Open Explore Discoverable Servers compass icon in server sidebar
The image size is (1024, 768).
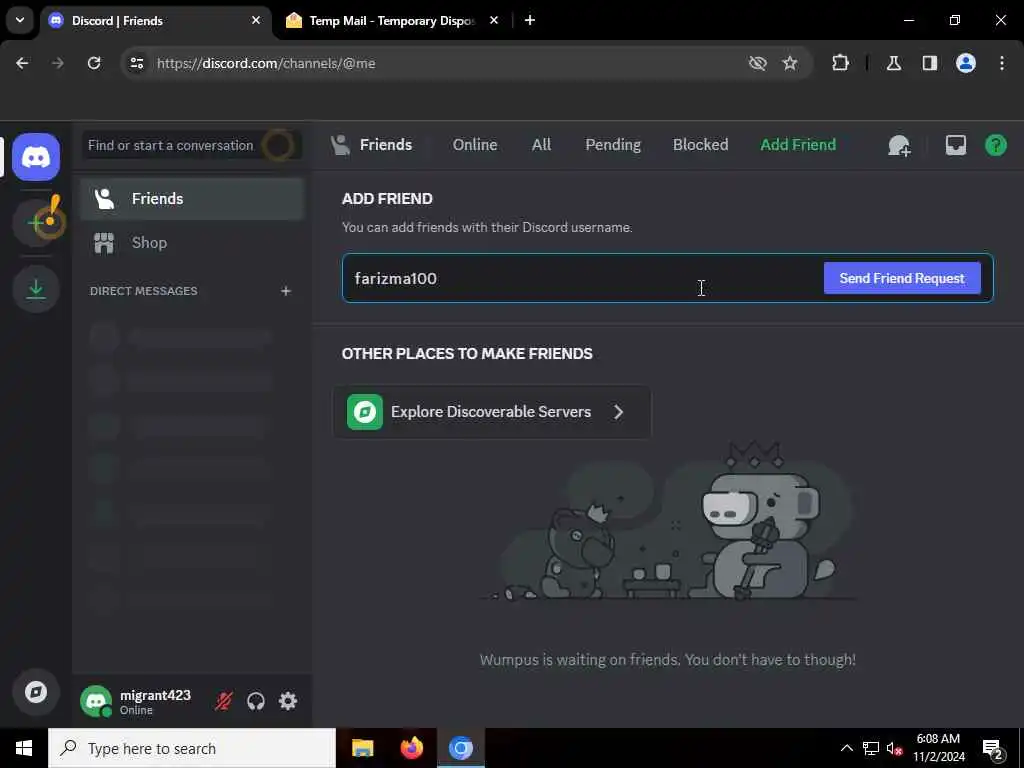pyautogui.click(x=36, y=692)
